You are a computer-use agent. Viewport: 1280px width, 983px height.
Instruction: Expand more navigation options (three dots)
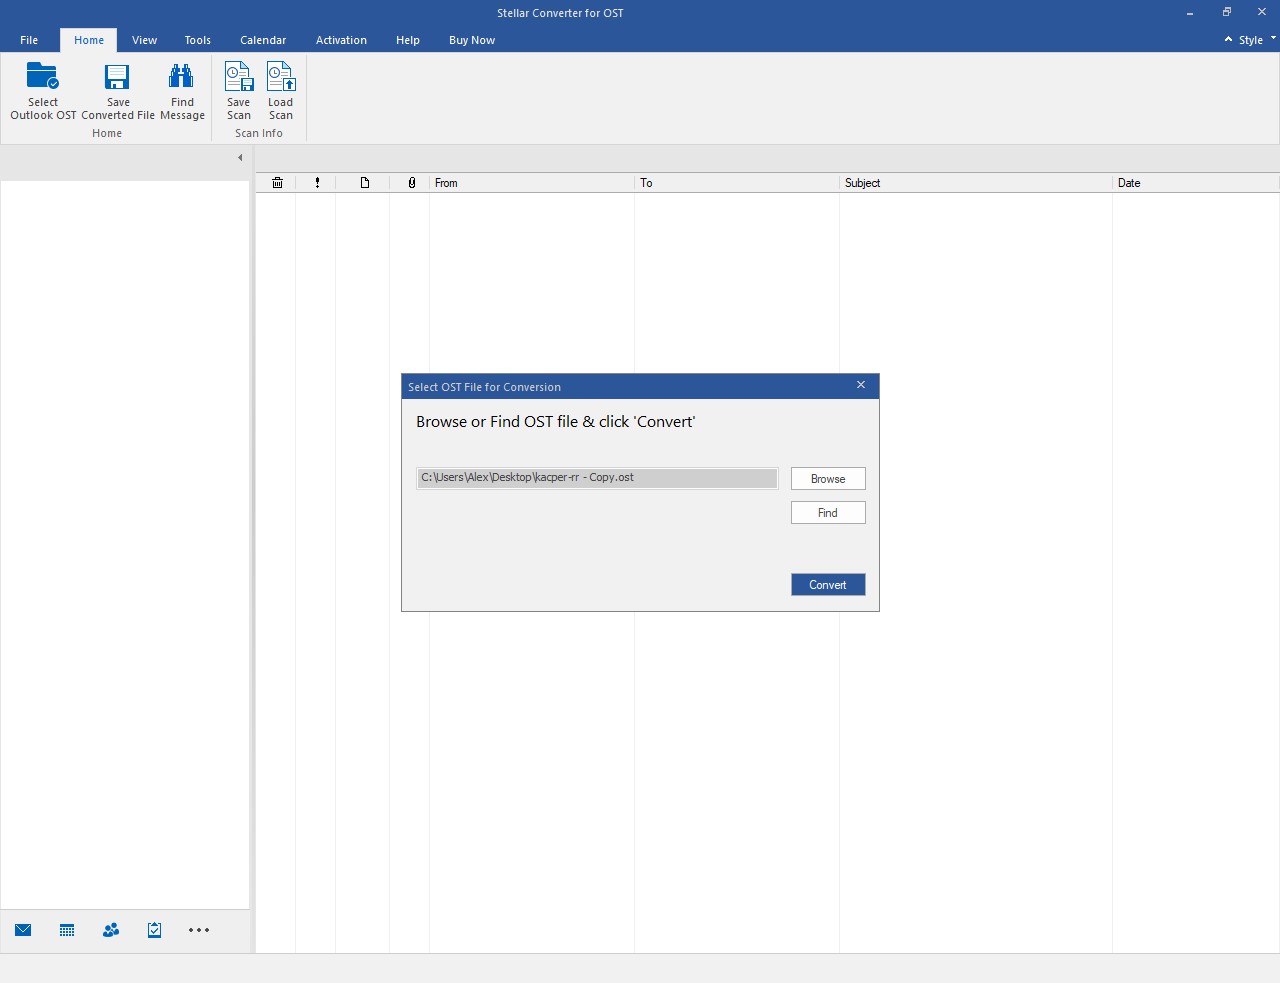199,930
